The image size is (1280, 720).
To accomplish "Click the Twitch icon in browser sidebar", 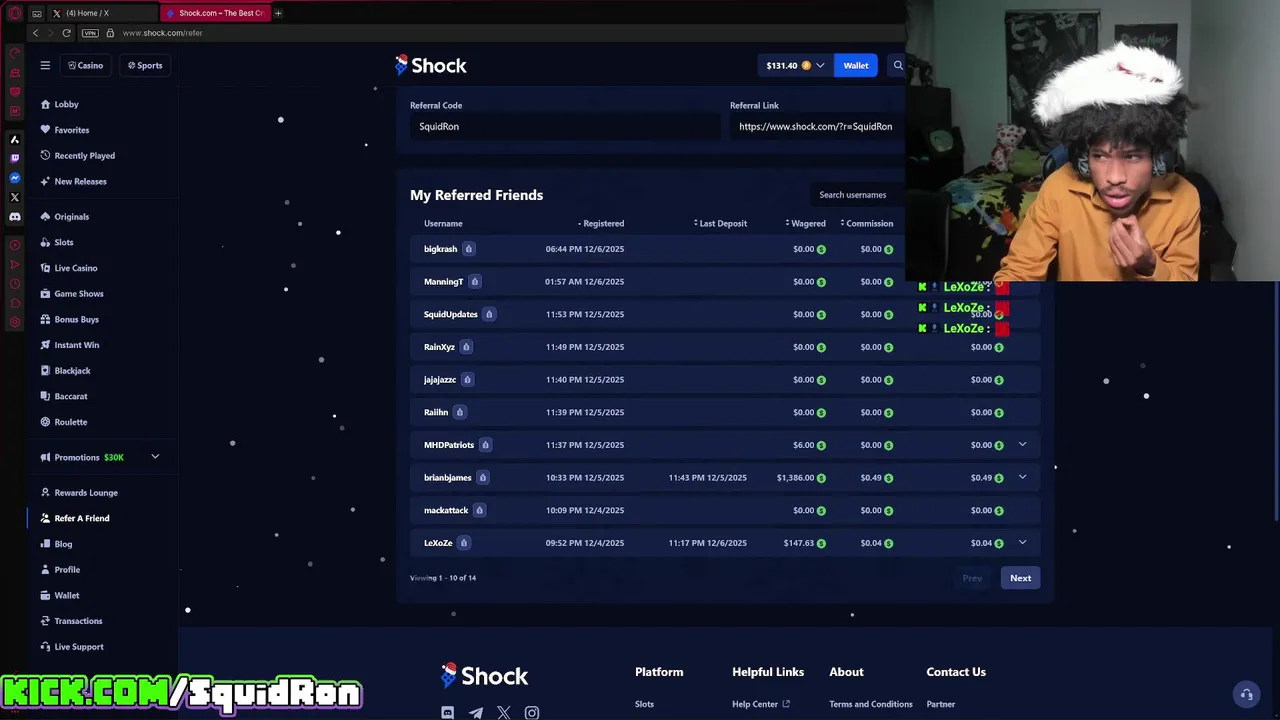I will [x=14, y=158].
